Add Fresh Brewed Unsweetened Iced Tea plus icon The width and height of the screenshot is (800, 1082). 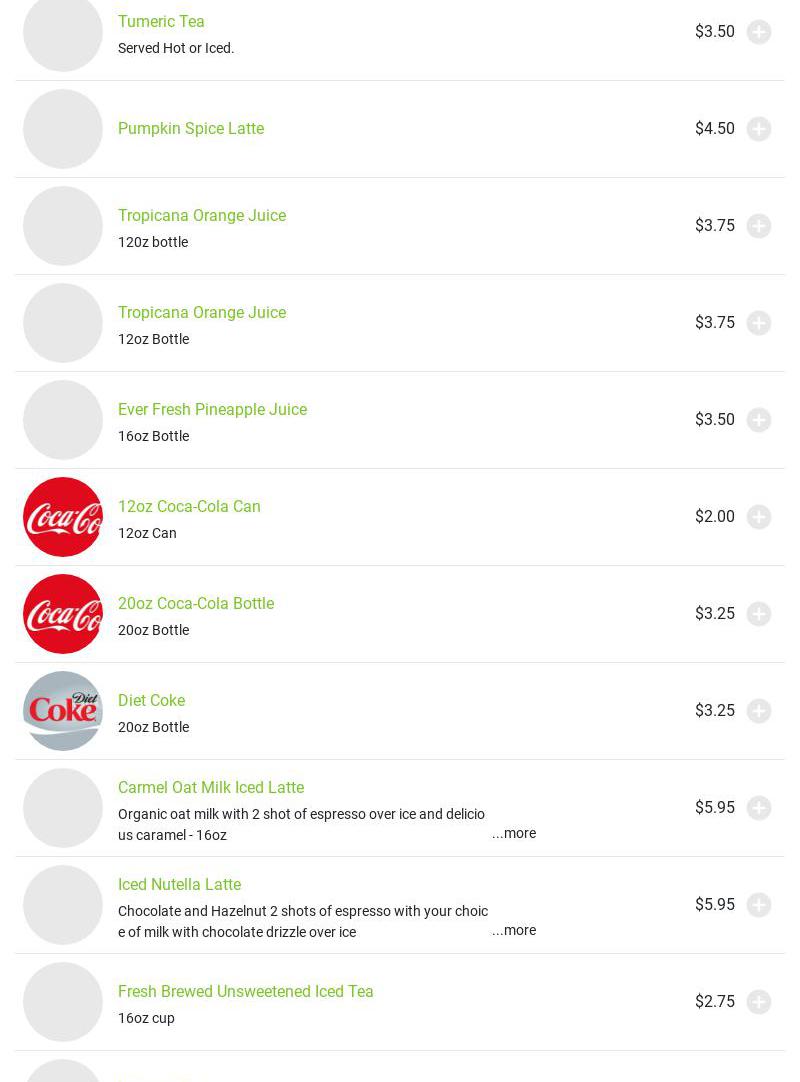759,1002
